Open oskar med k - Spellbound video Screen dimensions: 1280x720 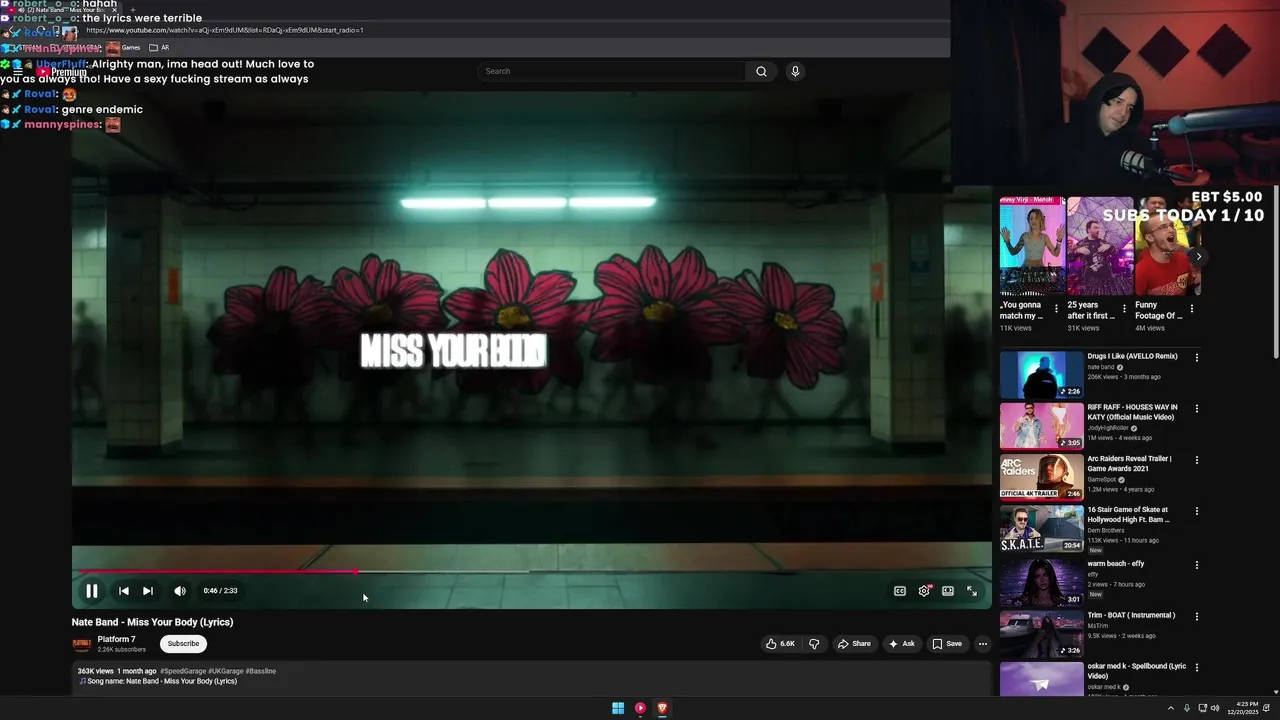click(1041, 680)
